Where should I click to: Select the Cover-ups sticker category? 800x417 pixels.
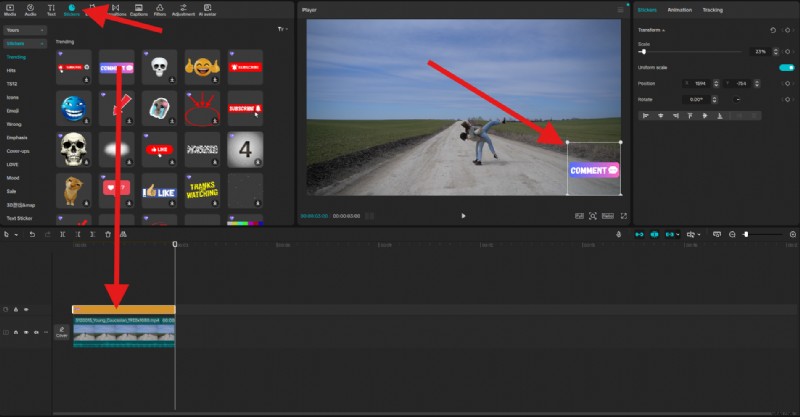[x=18, y=151]
